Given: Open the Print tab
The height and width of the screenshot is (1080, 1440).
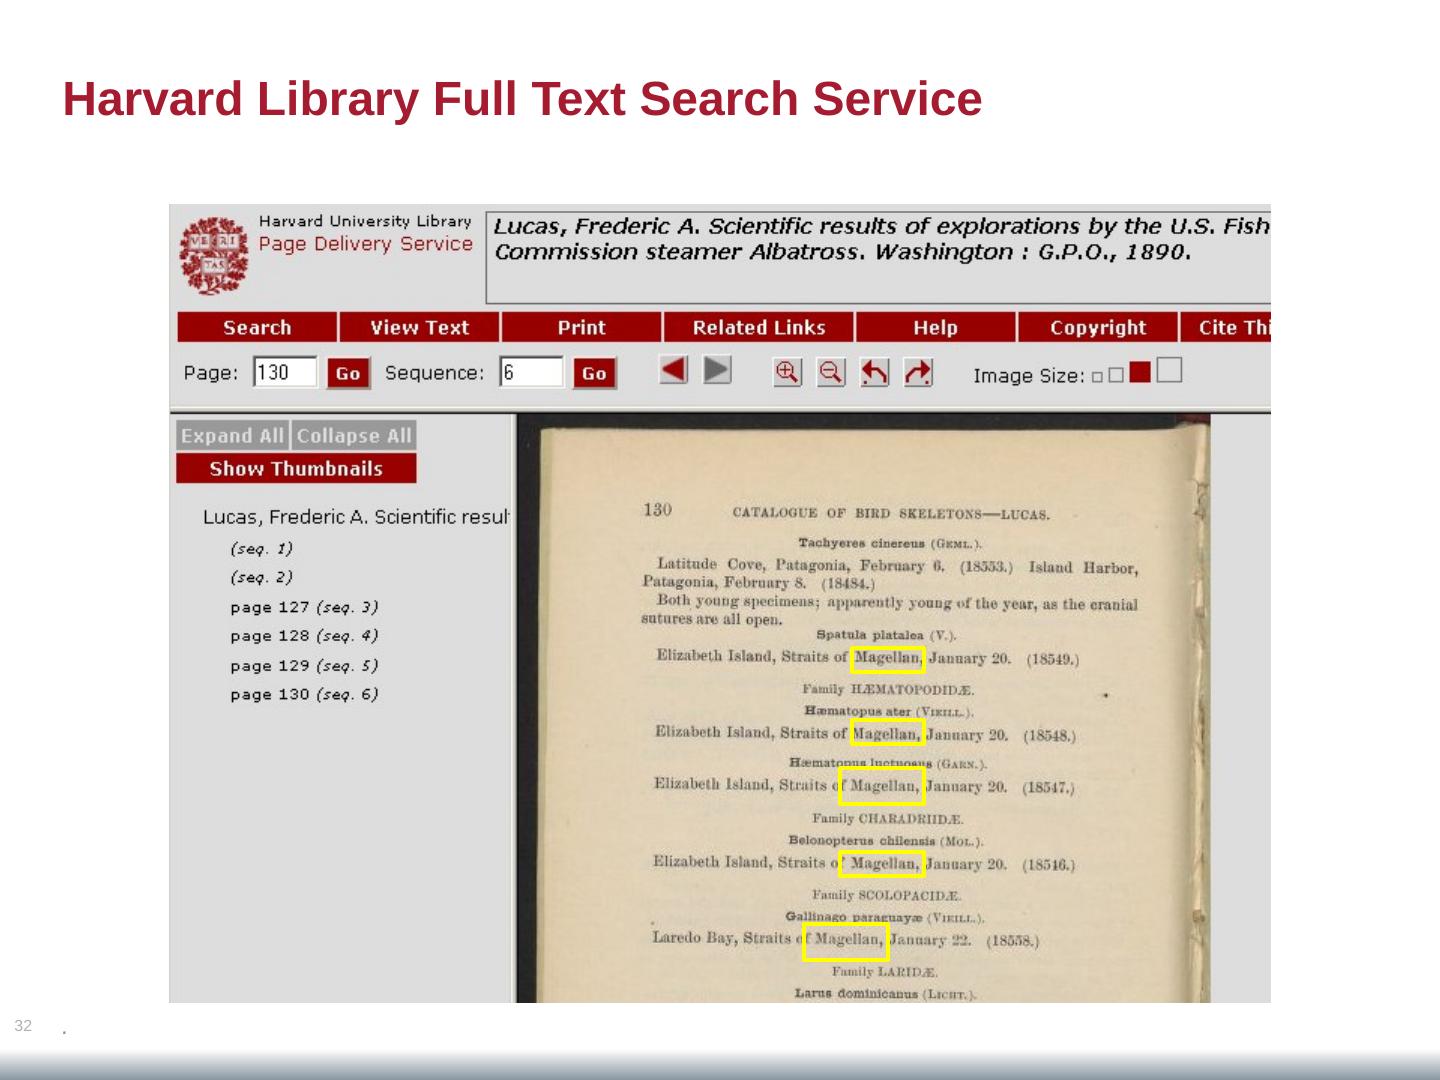Looking at the screenshot, I should pyautogui.click(x=581, y=327).
